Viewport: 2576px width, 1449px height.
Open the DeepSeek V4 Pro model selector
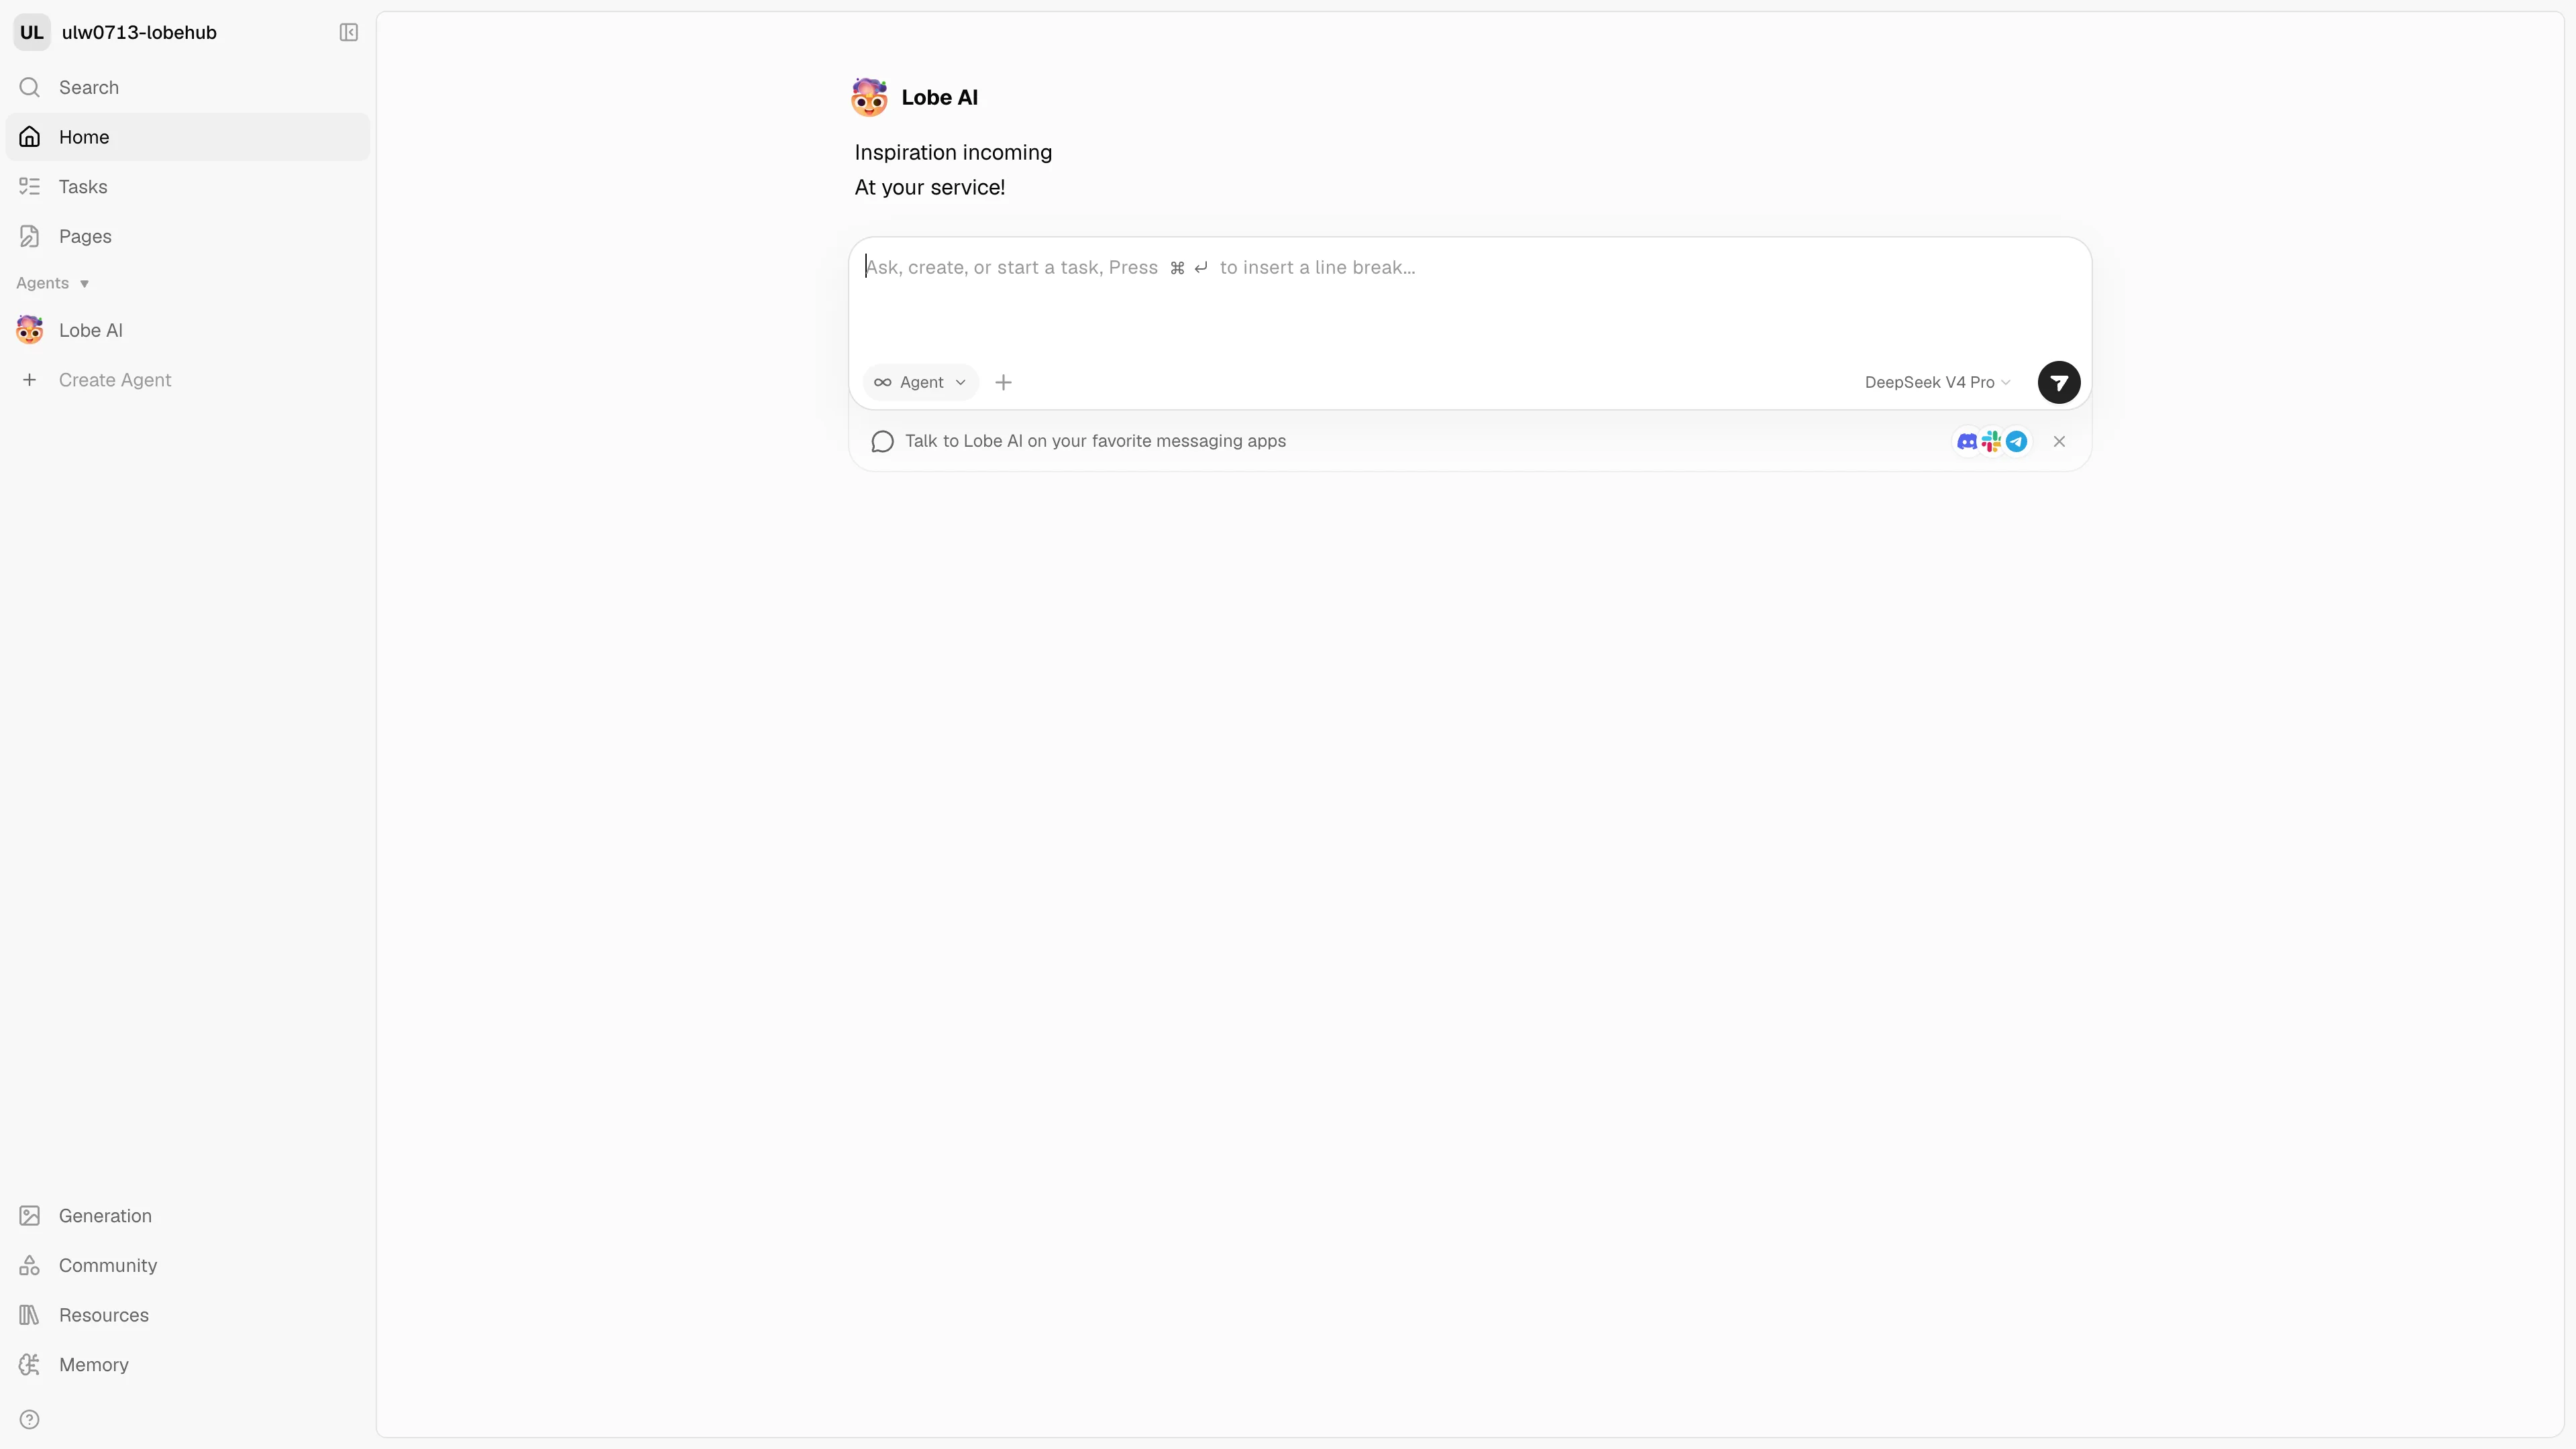pyautogui.click(x=1937, y=382)
